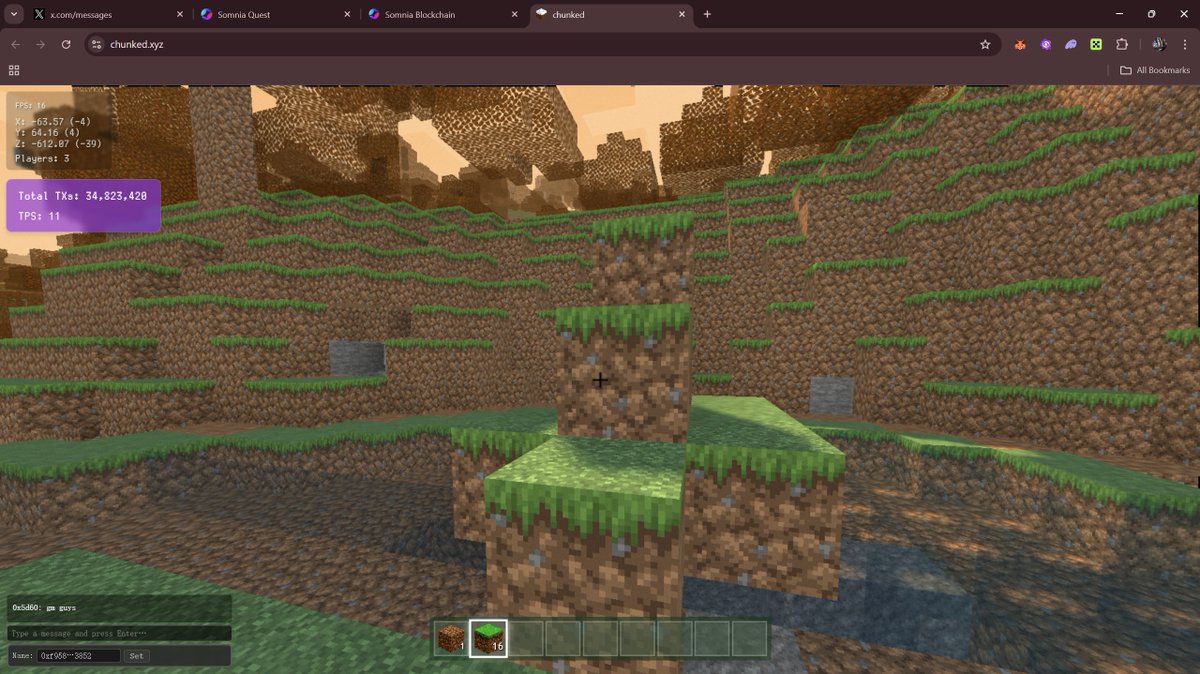This screenshot has height=674, width=1200.
Task: Switch to the x.com/messages tab
Action: pos(108,15)
